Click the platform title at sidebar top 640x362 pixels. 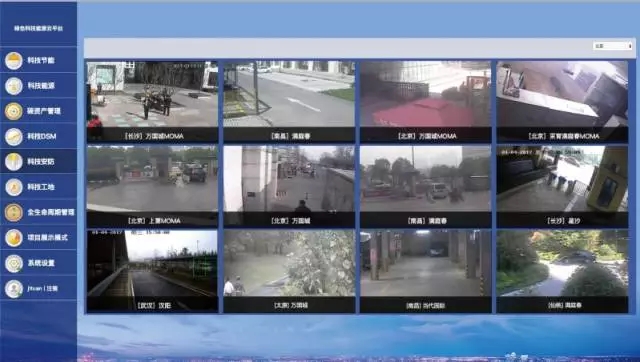[x=38, y=28]
